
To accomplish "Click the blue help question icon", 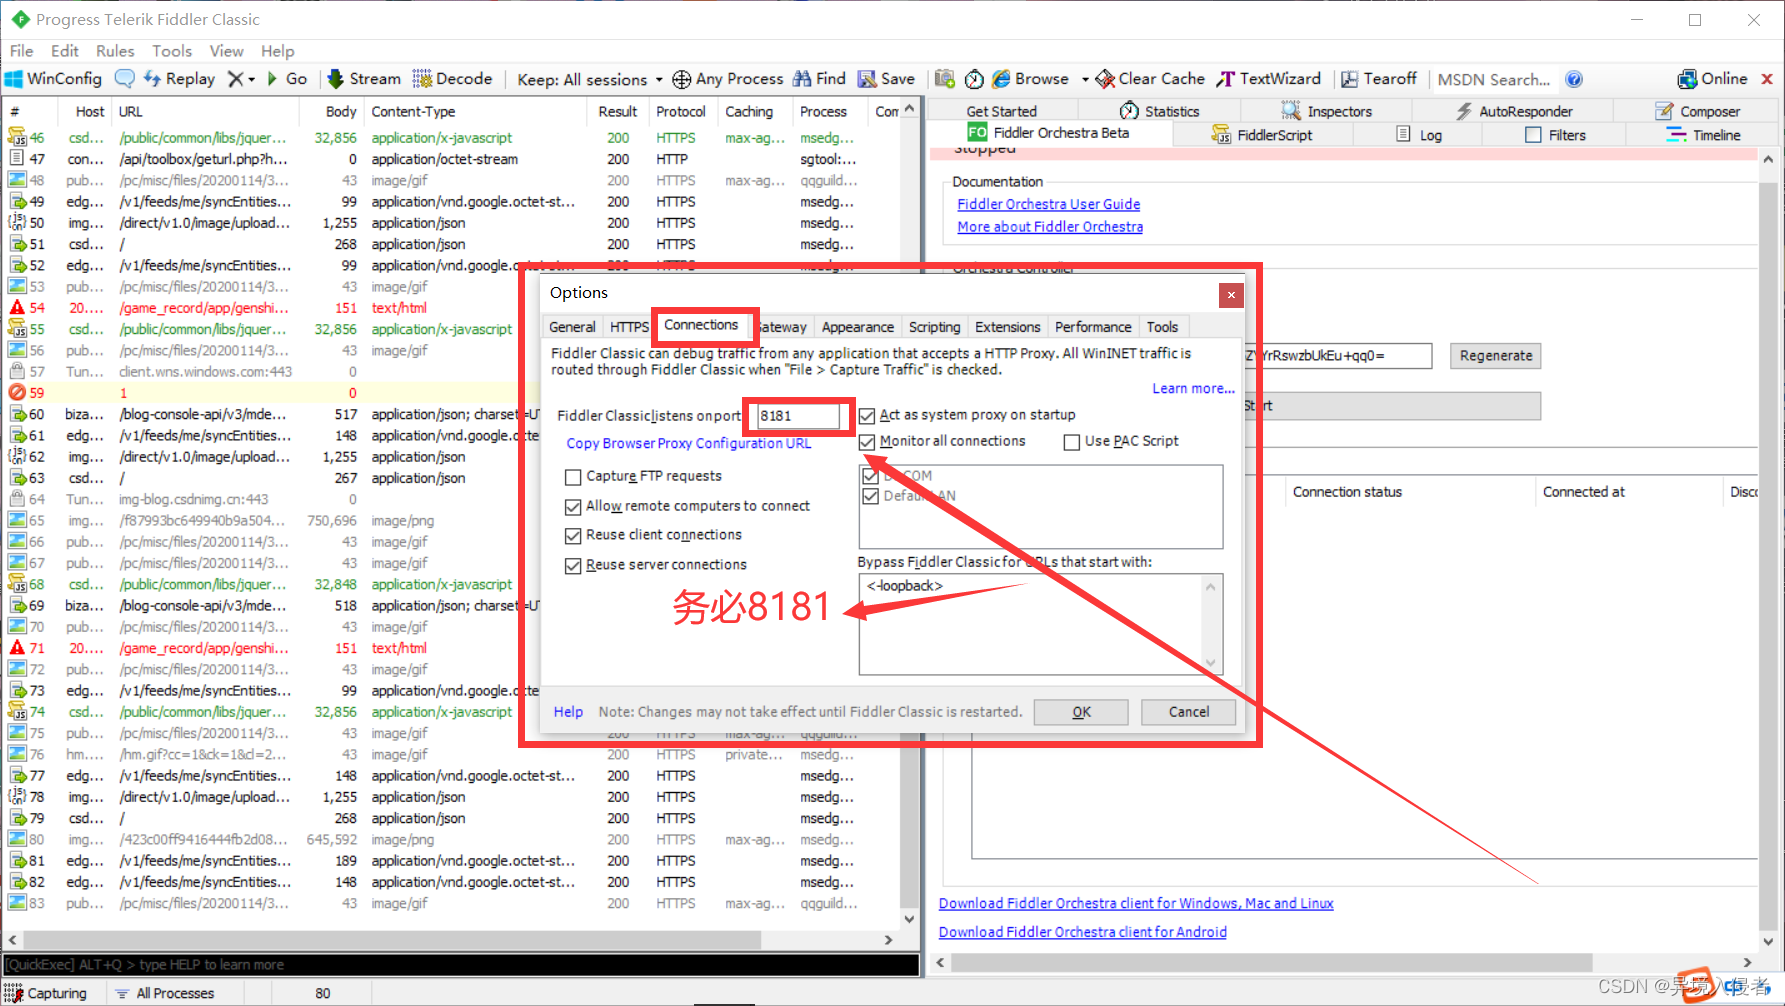I will (1574, 79).
